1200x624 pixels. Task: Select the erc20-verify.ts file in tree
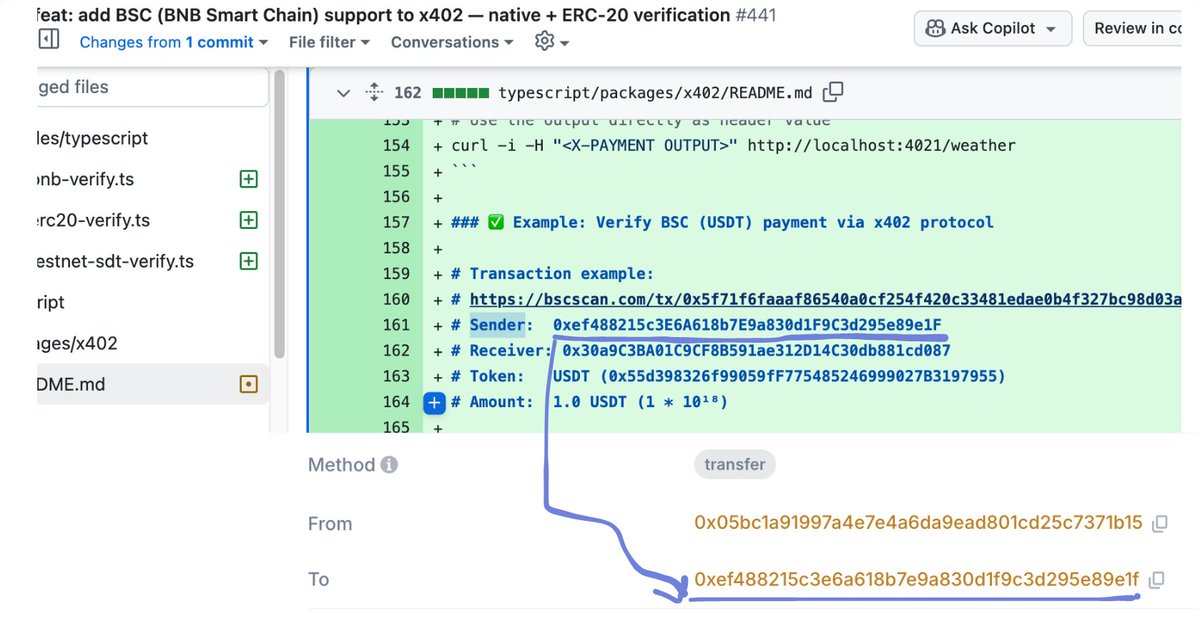tap(94, 220)
